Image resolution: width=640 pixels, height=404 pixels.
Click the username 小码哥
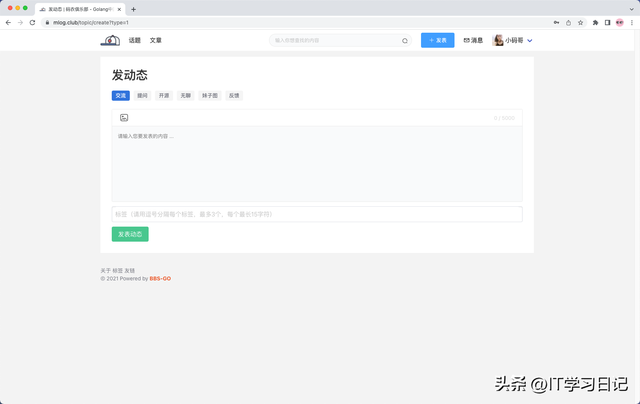pyautogui.click(x=514, y=40)
